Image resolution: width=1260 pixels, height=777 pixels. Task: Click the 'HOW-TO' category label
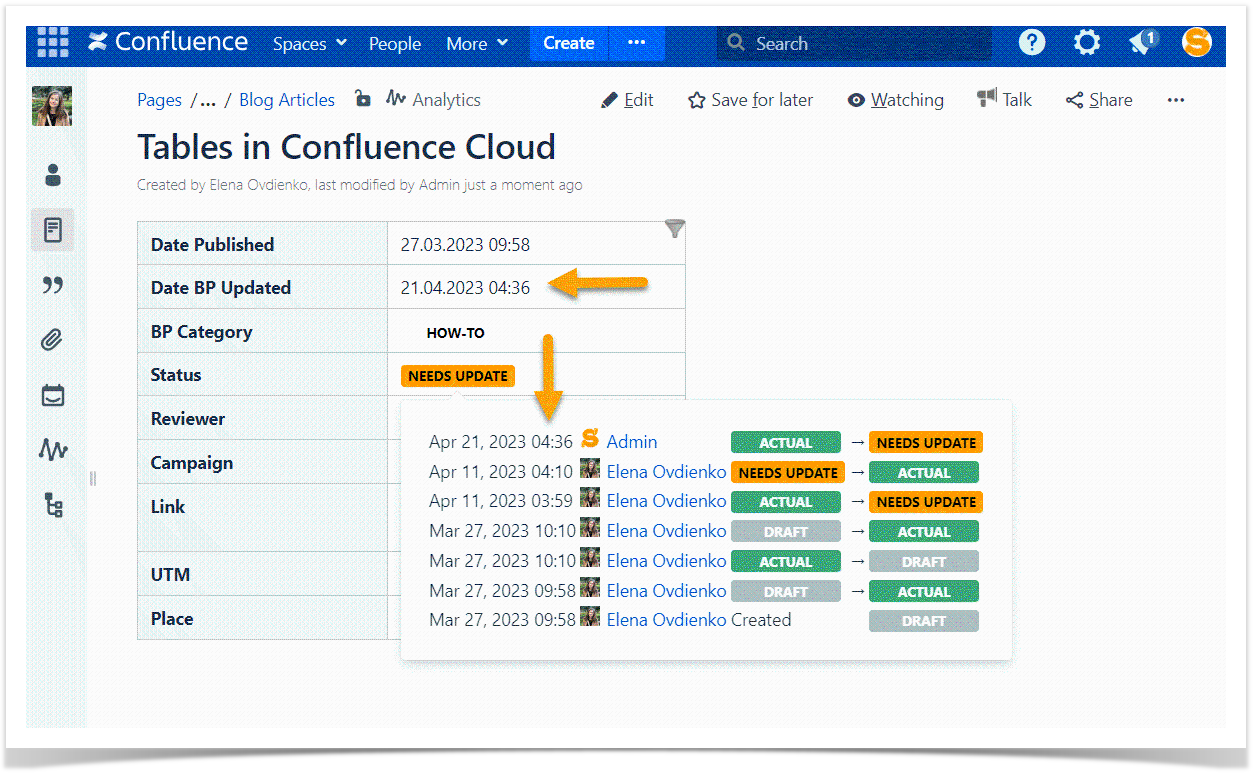pyautogui.click(x=455, y=333)
